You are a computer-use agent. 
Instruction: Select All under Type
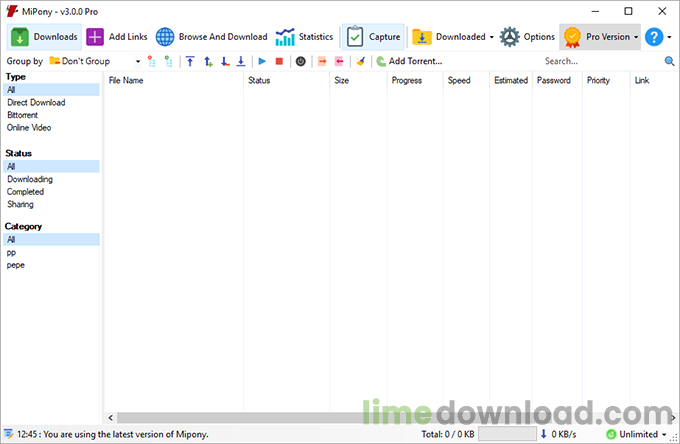[x=51, y=90]
